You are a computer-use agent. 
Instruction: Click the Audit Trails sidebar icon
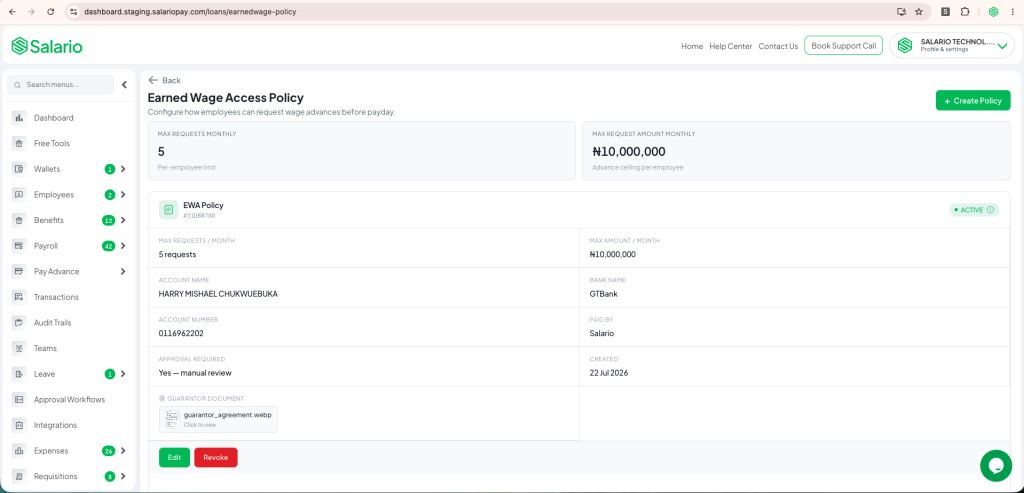19,323
